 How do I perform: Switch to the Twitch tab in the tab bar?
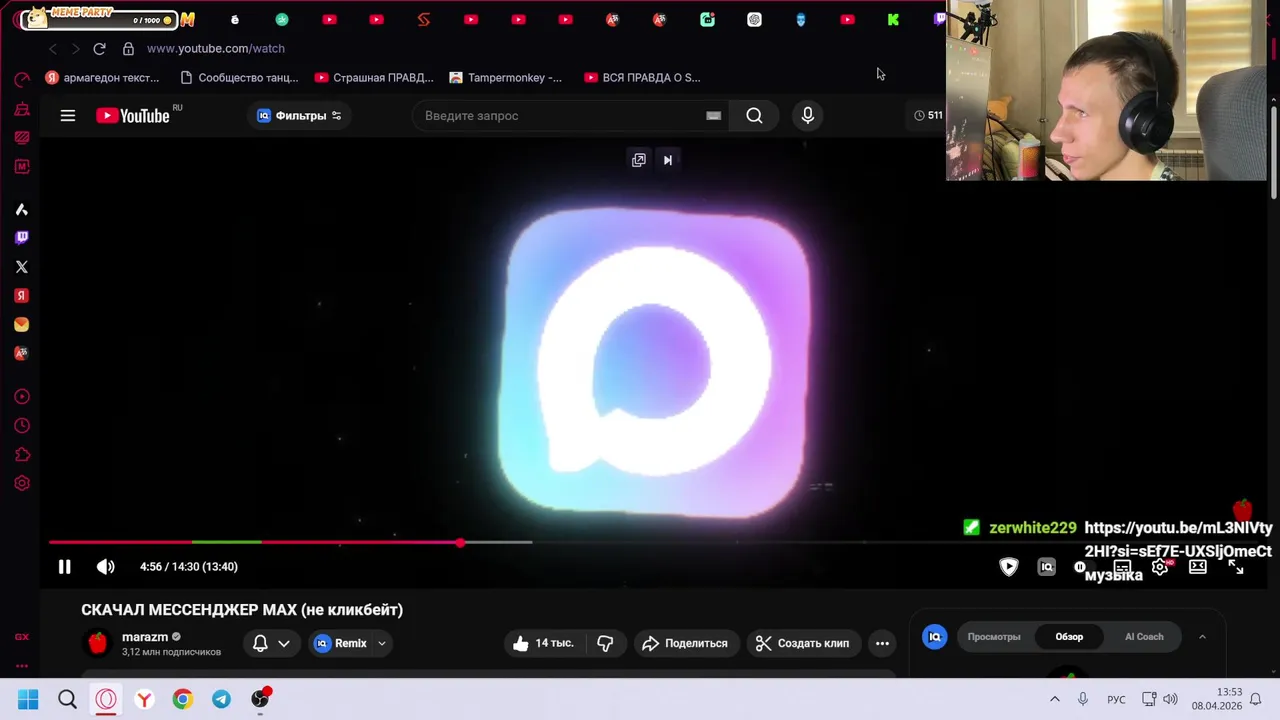[x=940, y=19]
